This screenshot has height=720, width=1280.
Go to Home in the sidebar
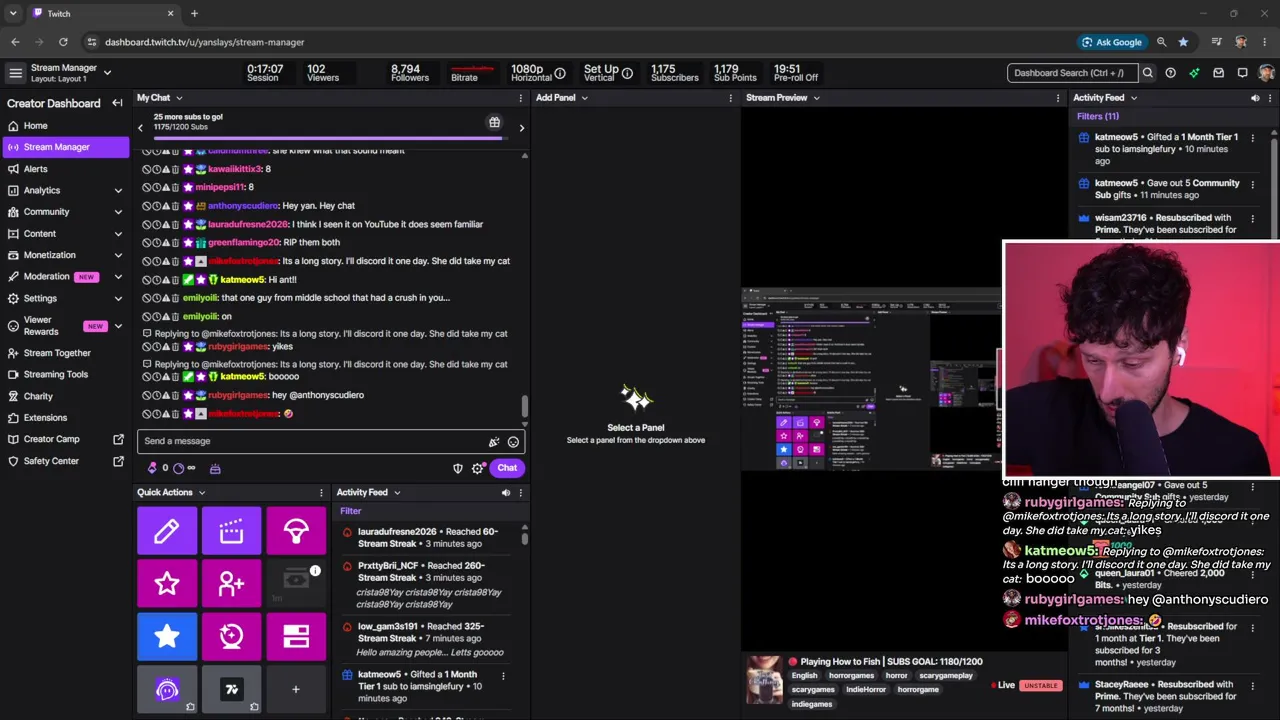65,126
